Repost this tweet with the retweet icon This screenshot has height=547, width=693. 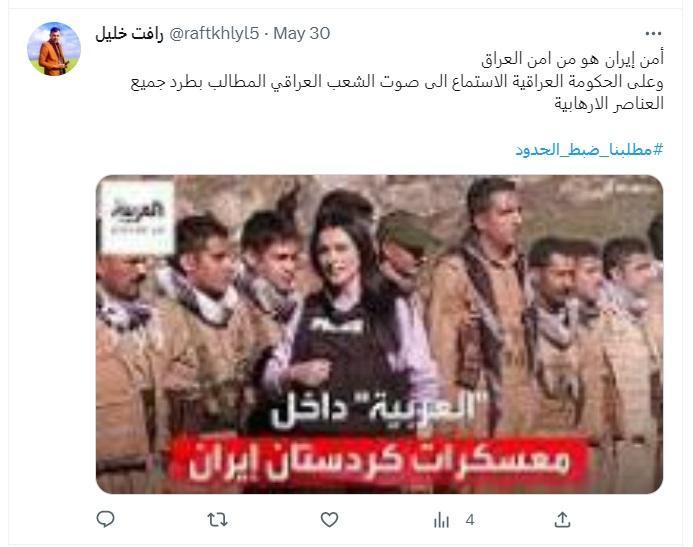click(x=217, y=520)
